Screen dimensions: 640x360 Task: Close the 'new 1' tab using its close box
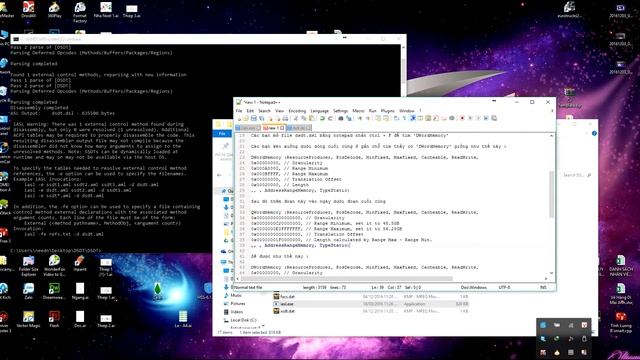[x=282, y=128]
